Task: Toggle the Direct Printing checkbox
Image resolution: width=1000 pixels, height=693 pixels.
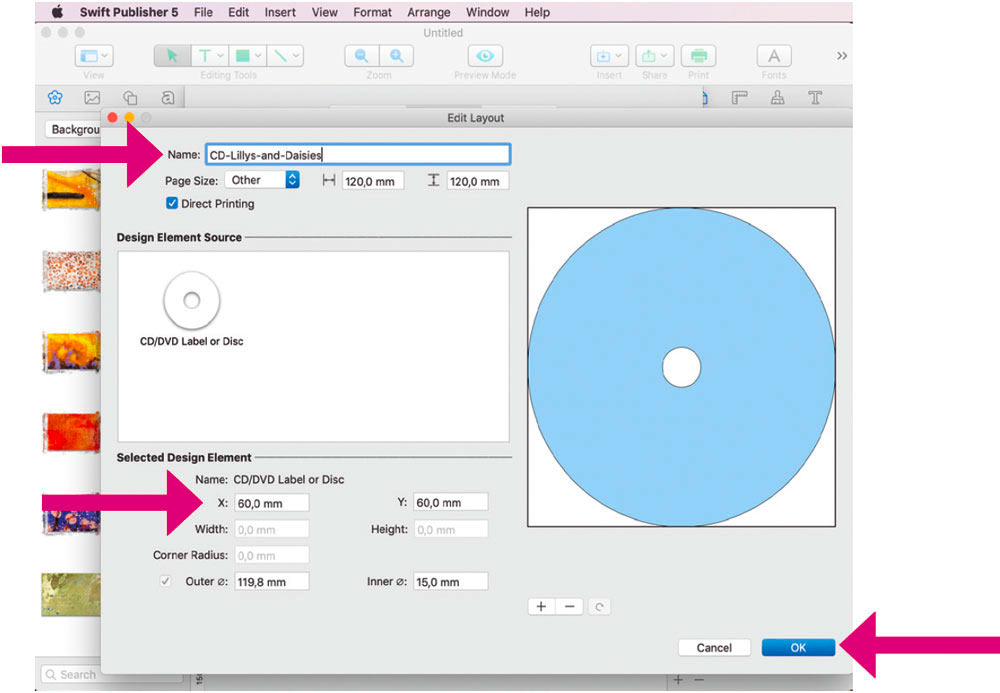Action: (x=172, y=203)
